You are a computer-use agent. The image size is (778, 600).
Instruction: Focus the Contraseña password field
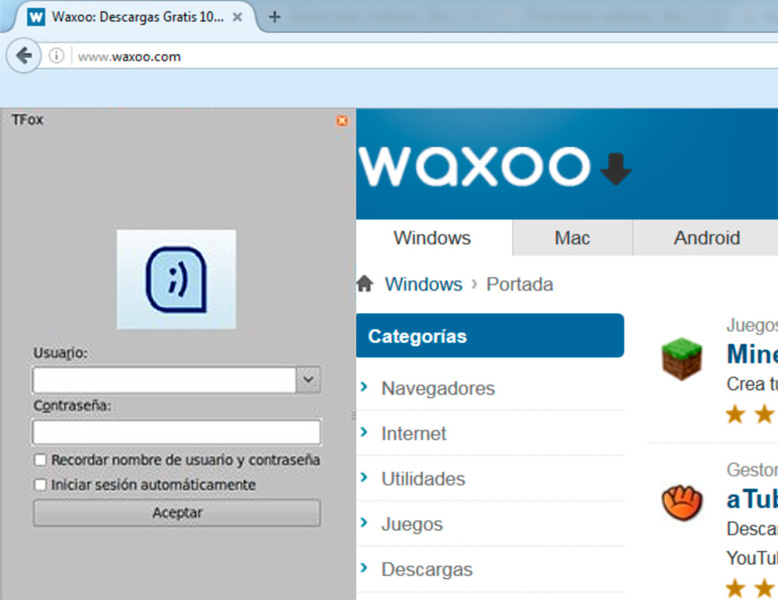[x=177, y=432]
